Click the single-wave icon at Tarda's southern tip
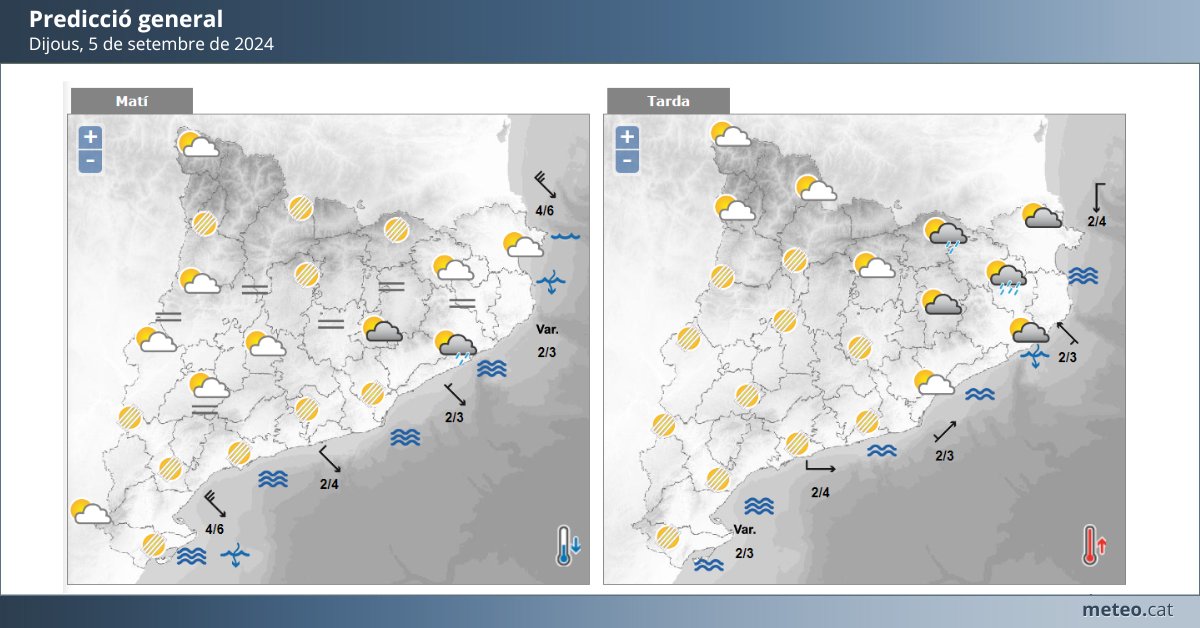Screen dimensions: 1200x628 point(709,565)
